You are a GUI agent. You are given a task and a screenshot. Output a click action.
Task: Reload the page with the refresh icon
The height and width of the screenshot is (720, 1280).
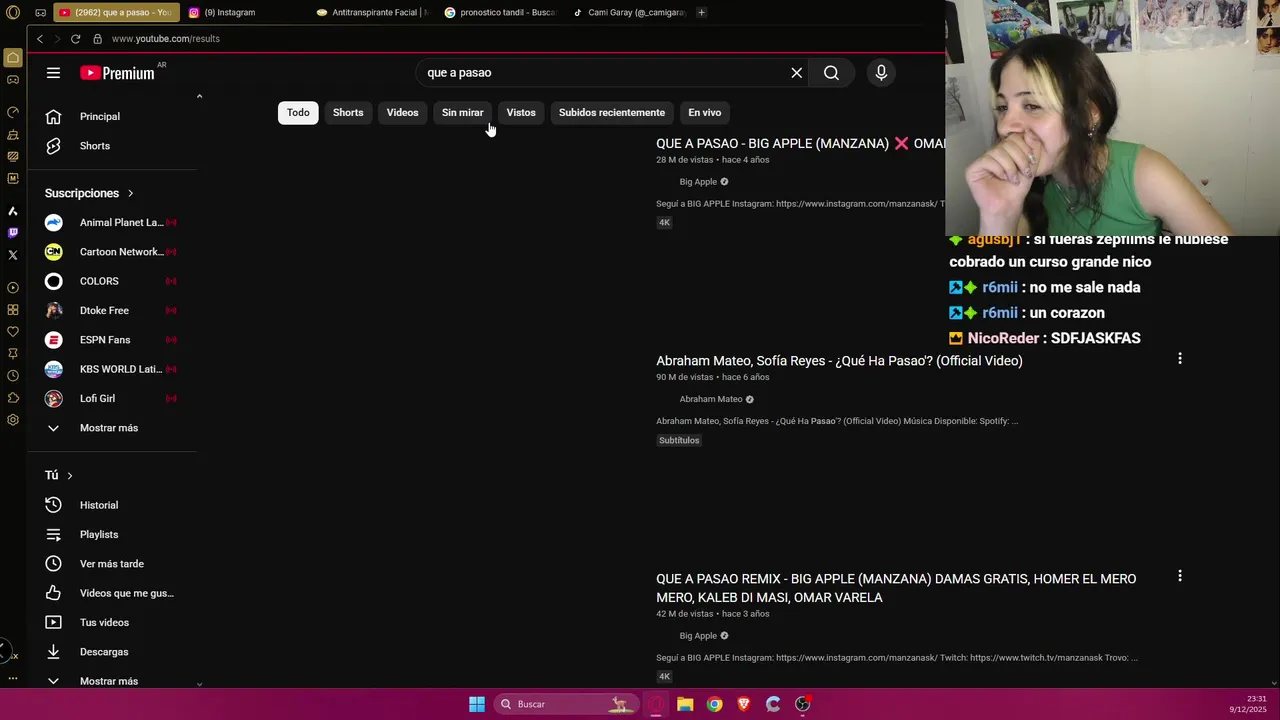(x=75, y=39)
